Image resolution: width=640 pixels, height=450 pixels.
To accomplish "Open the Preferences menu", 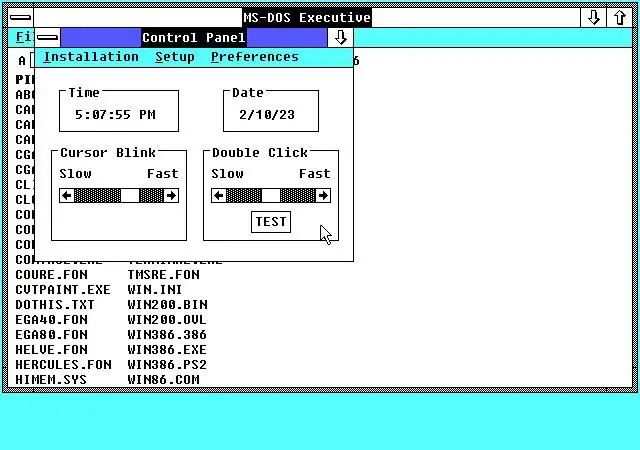I will [x=255, y=57].
